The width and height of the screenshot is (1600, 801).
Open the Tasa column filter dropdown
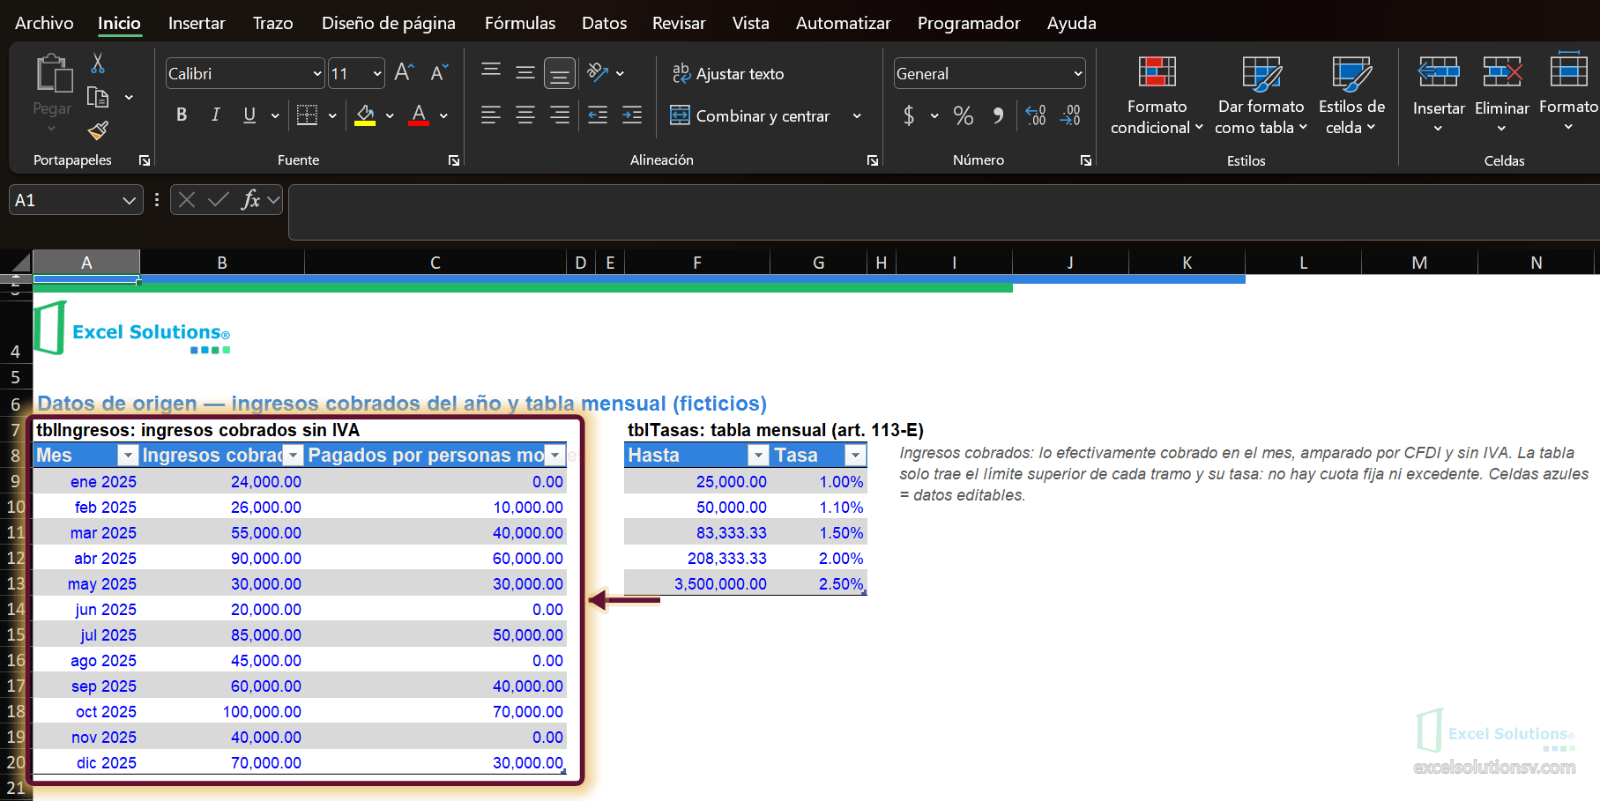click(855, 455)
